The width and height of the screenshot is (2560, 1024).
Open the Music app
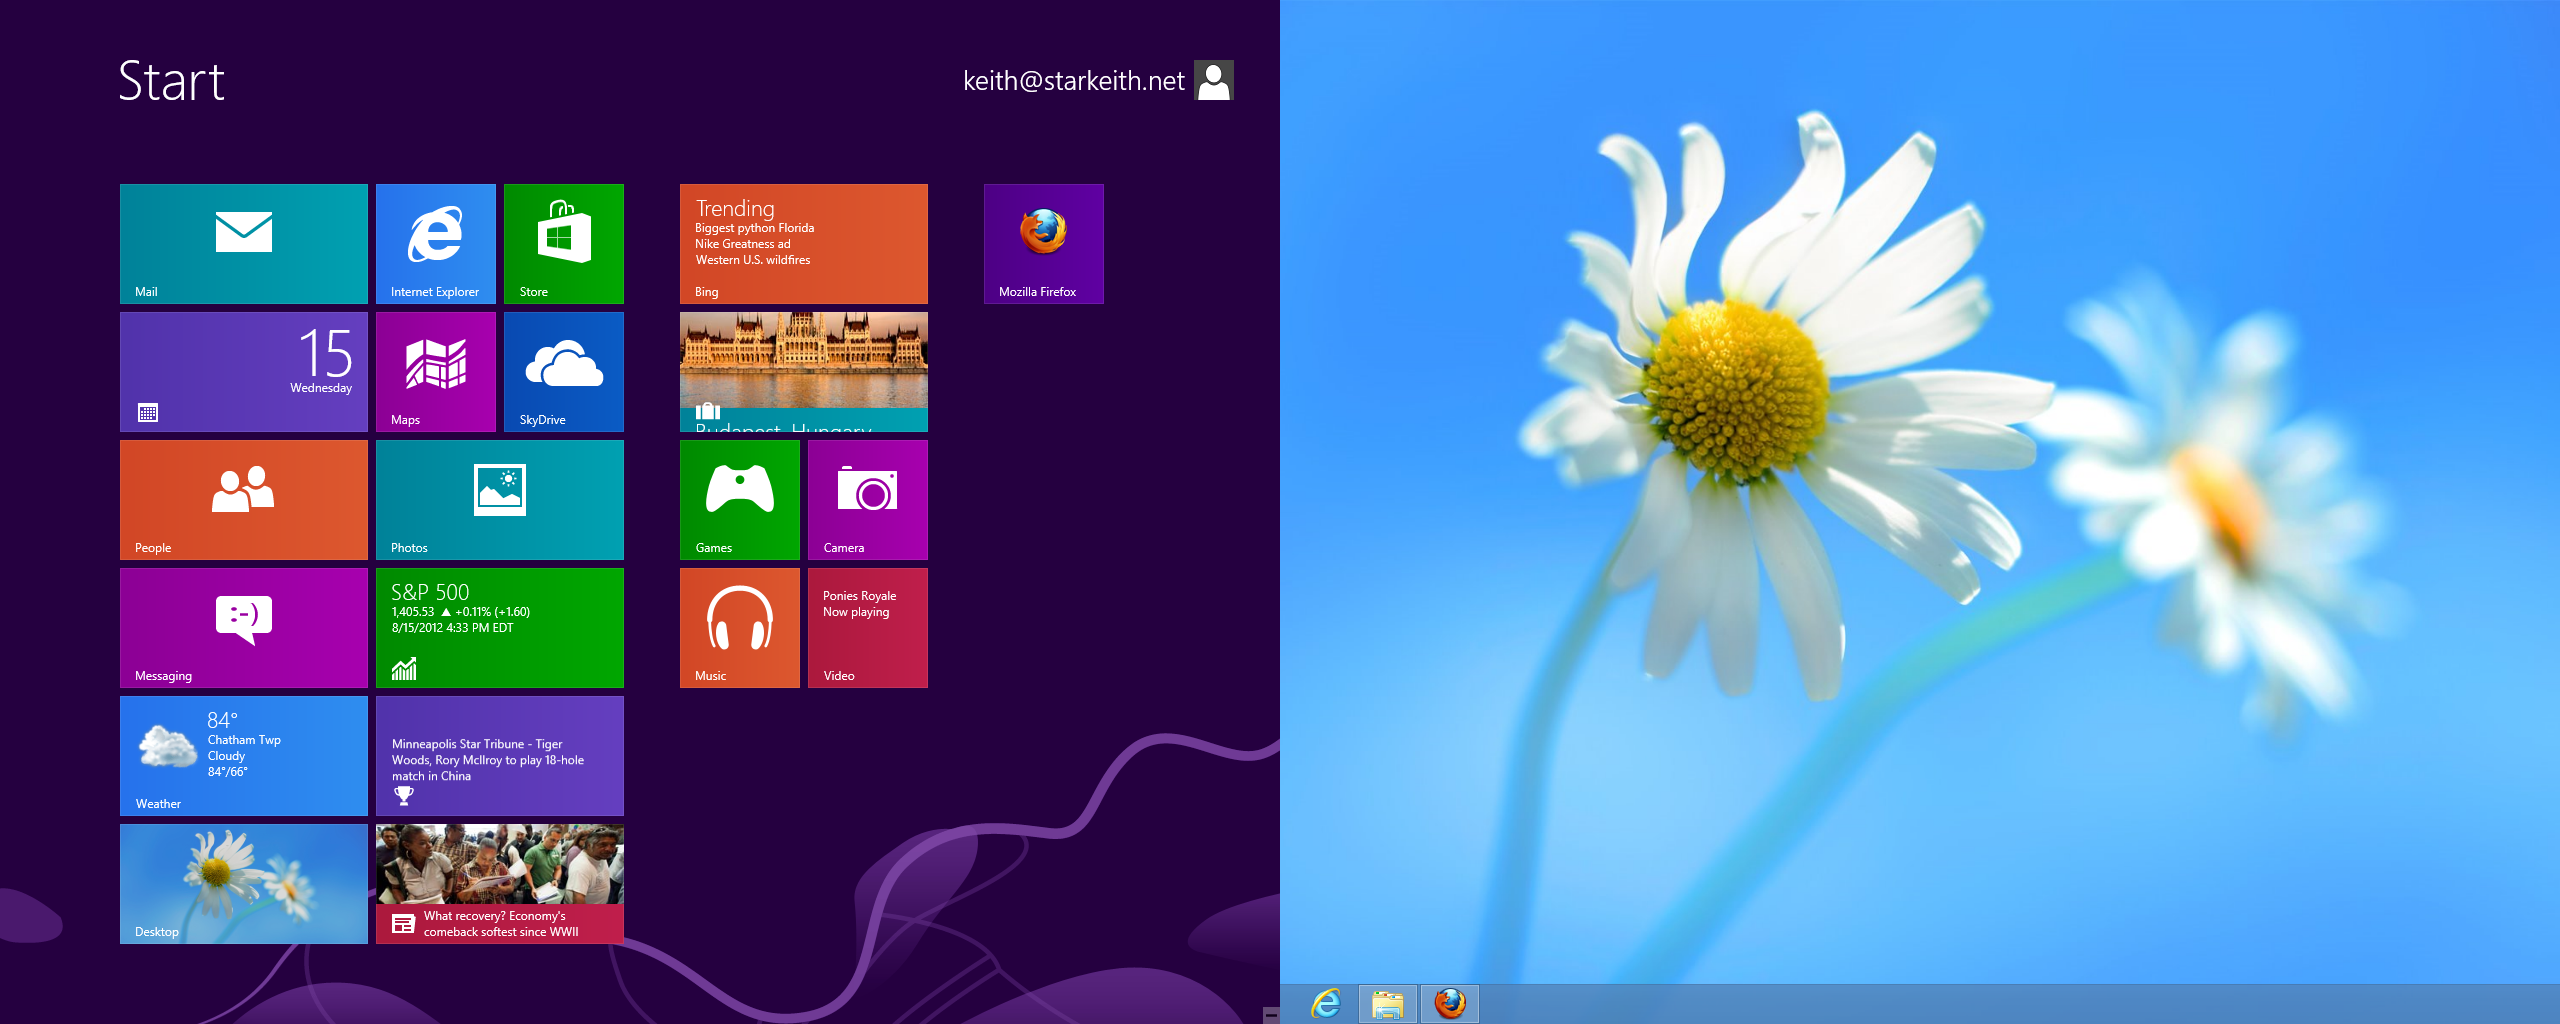(x=740, y=627)
